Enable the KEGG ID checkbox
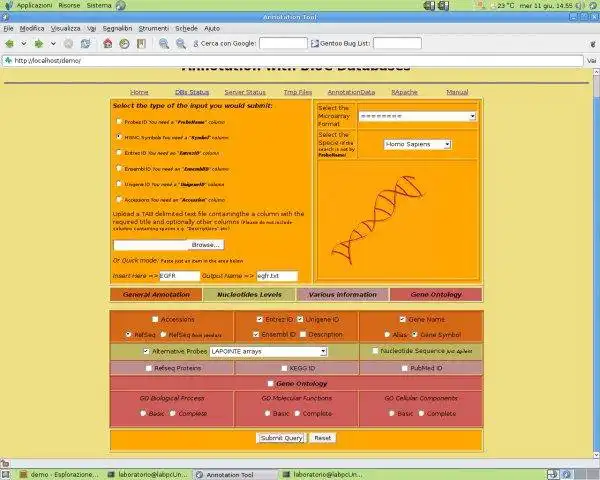600x480 pixels. [284, 368]
